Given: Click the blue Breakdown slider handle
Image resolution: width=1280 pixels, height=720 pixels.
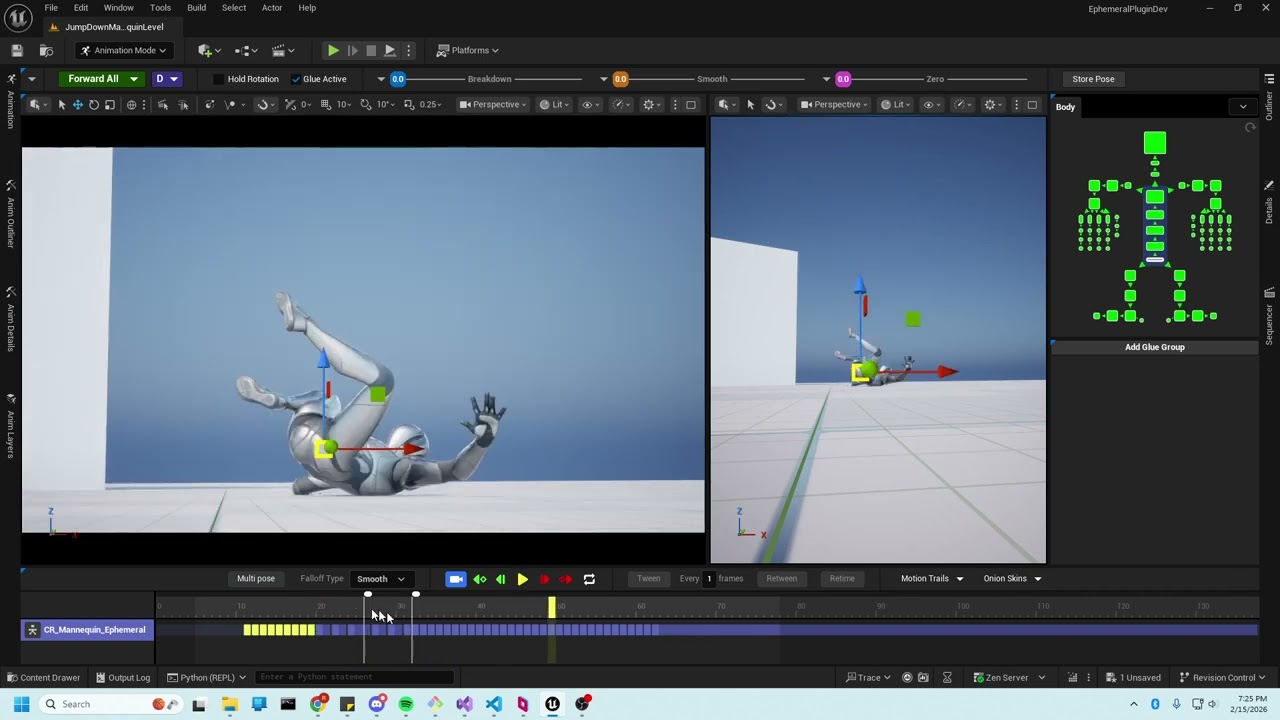Looking at the screenshot, I should pos(398,79).
